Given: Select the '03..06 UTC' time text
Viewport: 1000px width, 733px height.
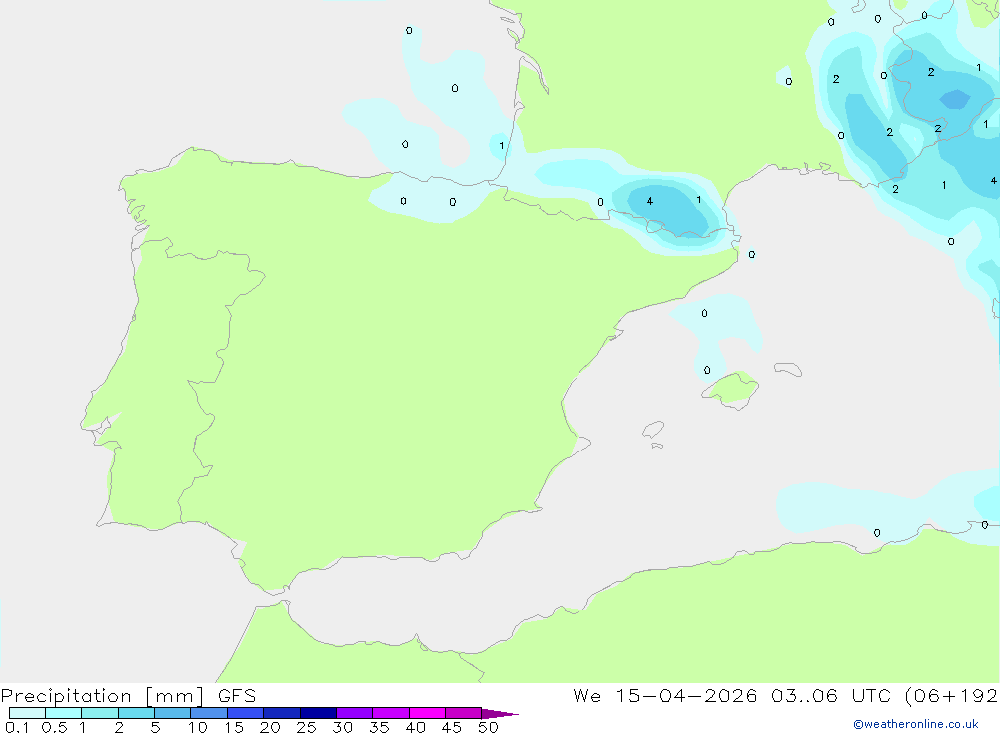Looking at the screenshot, I should pos(830,696).
